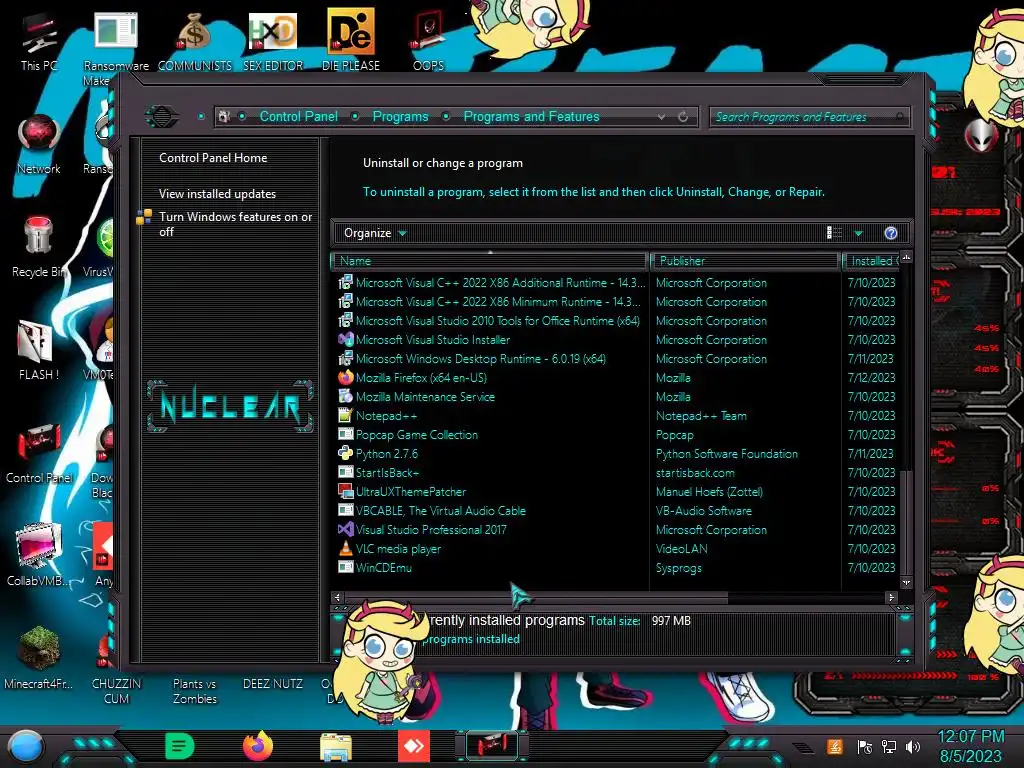Open Control Panel Home link
The height and width of the screenshot is (768, 1024).
(213, 158)
